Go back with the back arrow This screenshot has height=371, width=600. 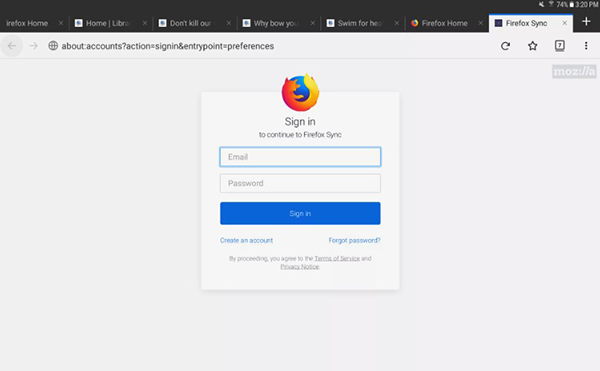click(12, 46)
